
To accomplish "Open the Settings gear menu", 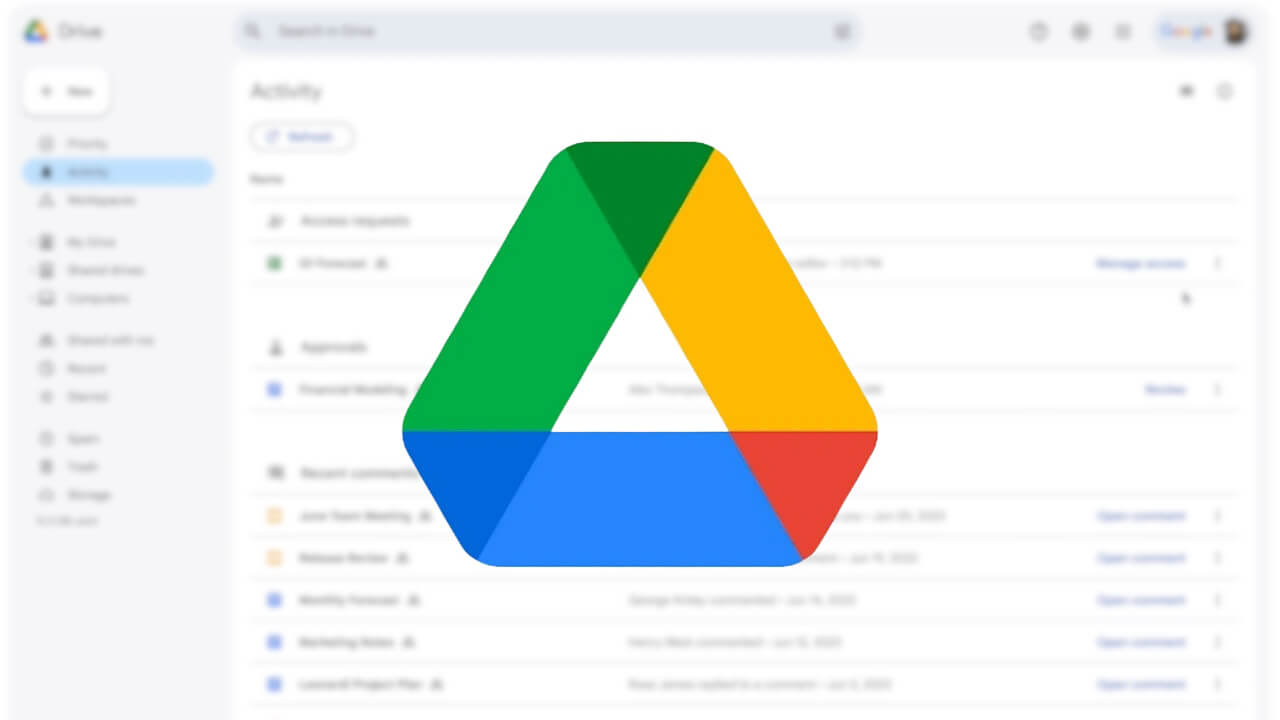I will 1081,31.
